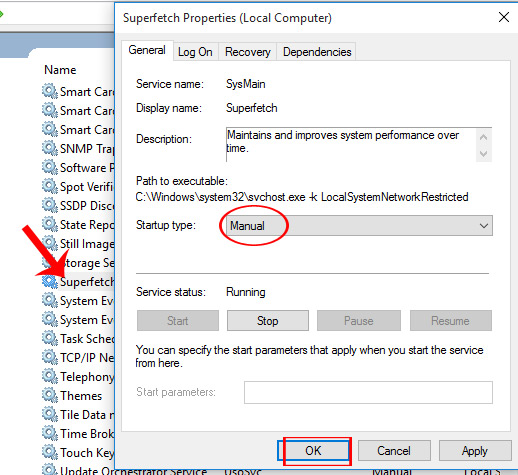Screen dimensions: 518x475
Task: Select the Update Orchestrator Service row
Action: (133, 470)
